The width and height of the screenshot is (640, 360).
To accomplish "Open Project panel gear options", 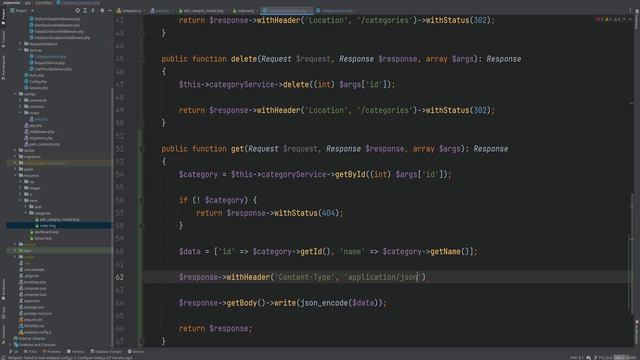I will (102, 11).
